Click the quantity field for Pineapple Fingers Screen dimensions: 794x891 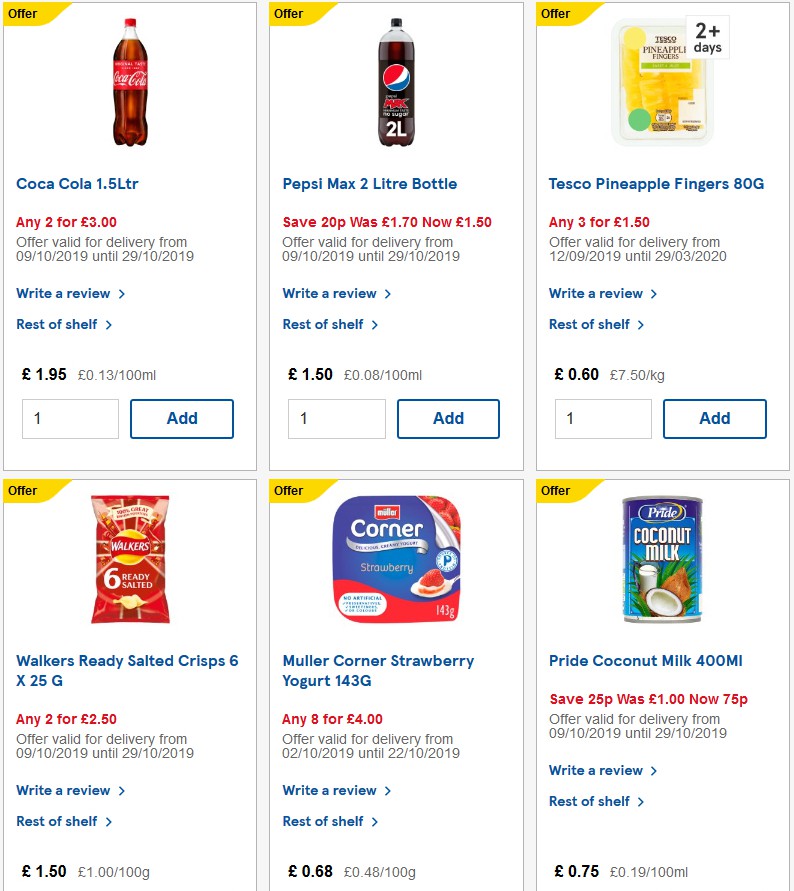602,418
